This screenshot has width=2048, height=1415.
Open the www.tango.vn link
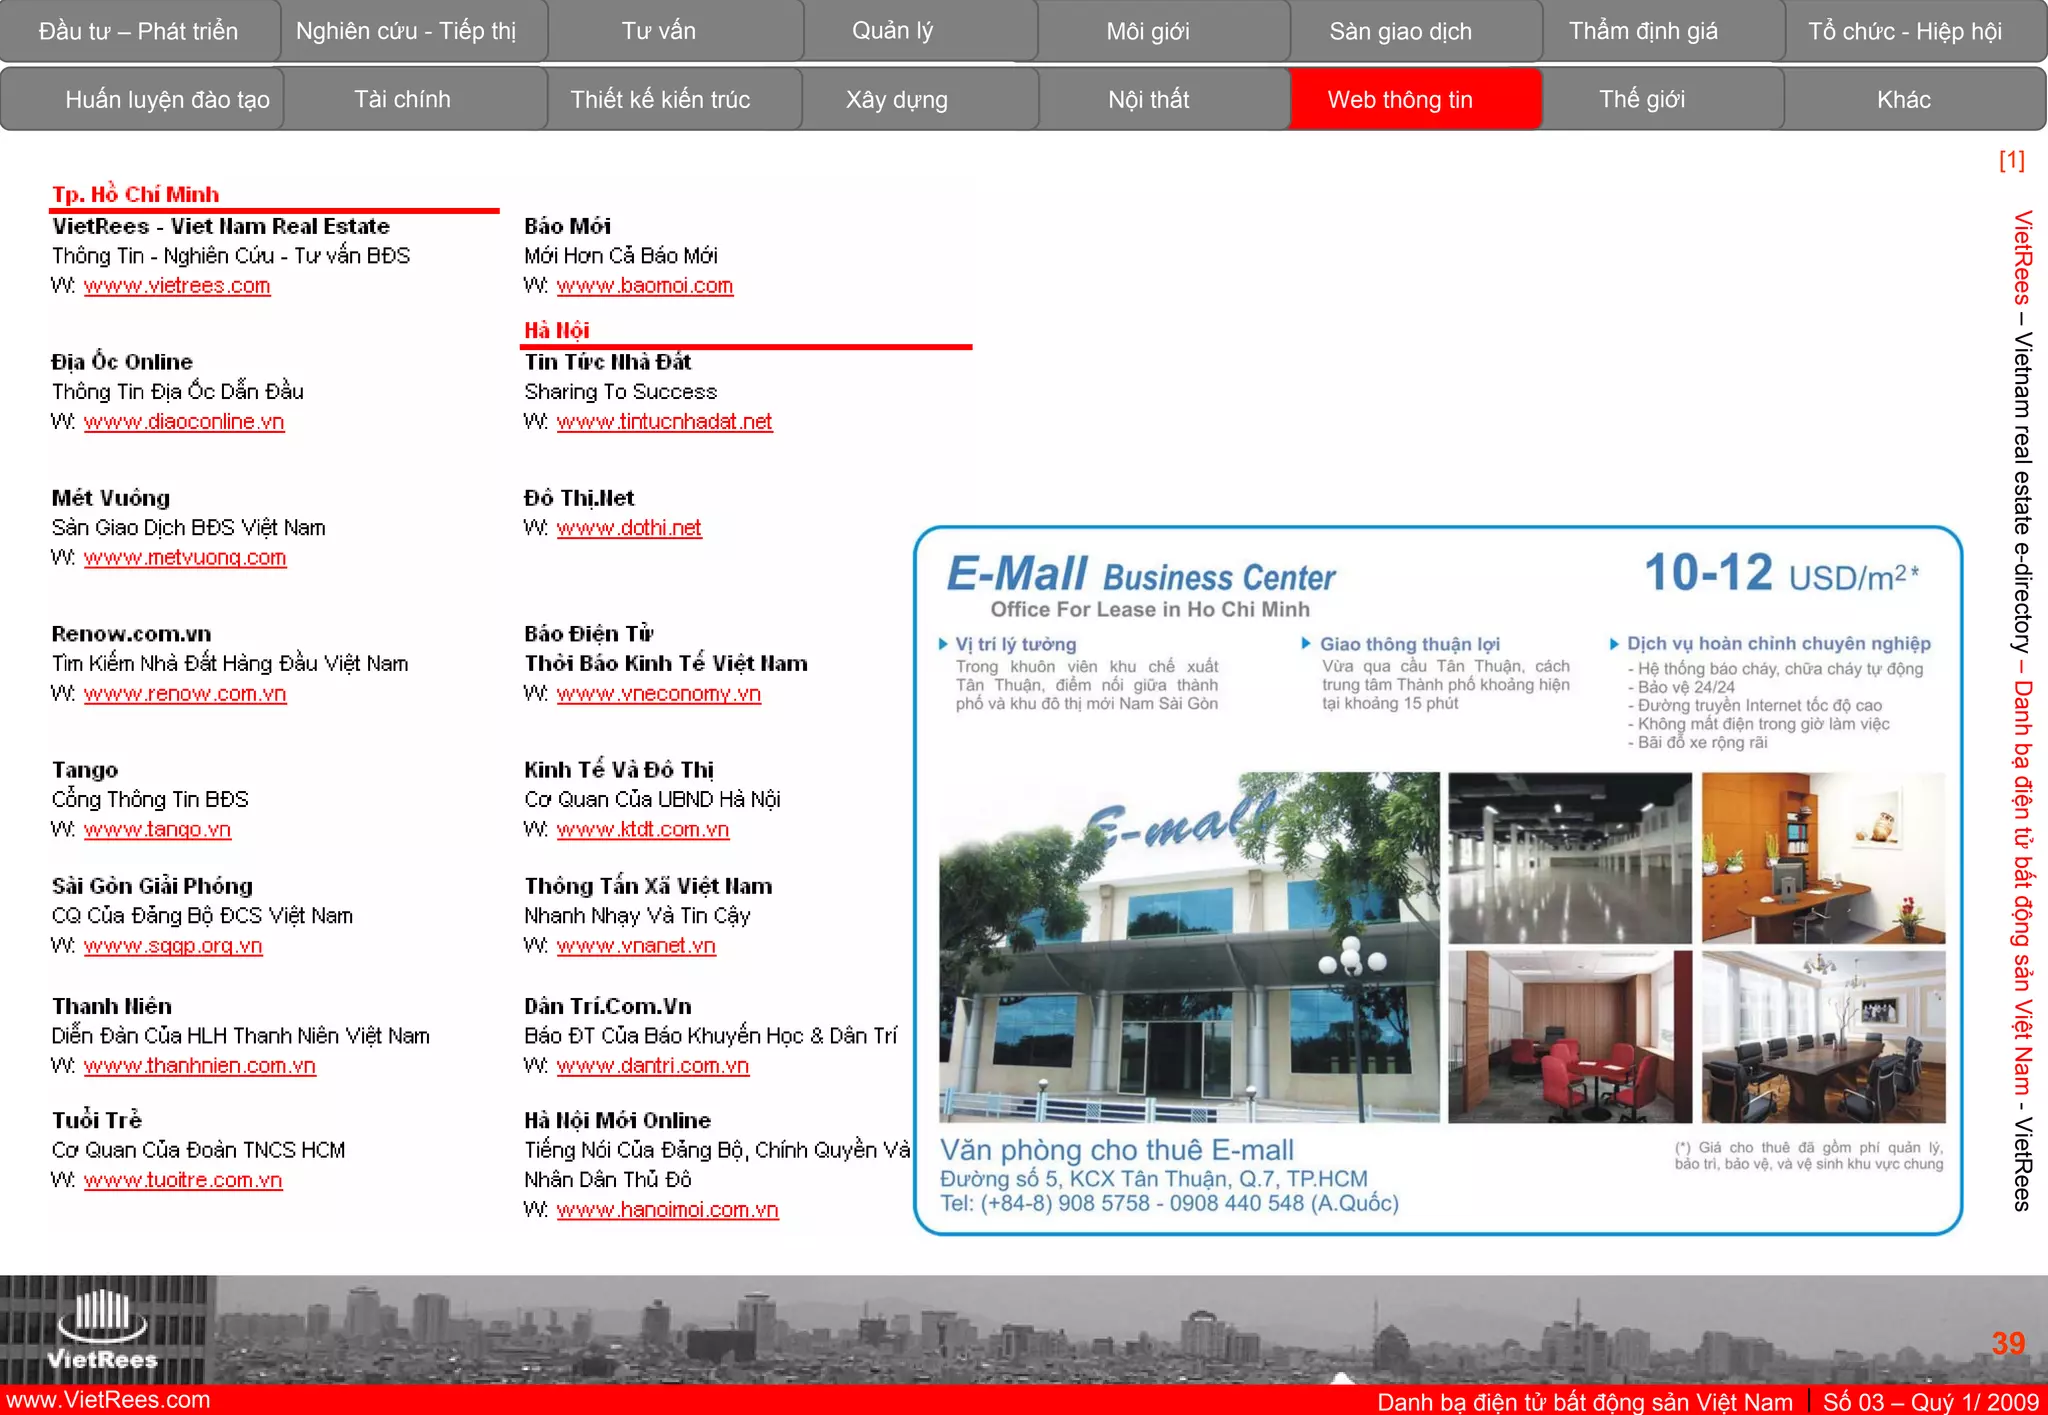click(x=157, y=830)
